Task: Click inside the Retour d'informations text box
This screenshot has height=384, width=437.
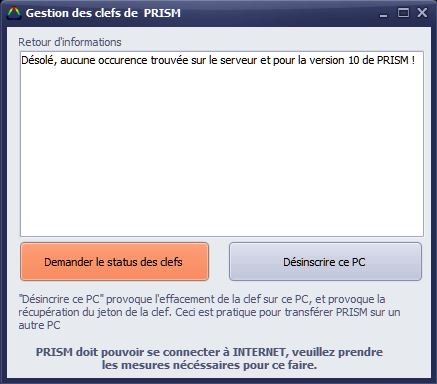Action: pos(222,144)
